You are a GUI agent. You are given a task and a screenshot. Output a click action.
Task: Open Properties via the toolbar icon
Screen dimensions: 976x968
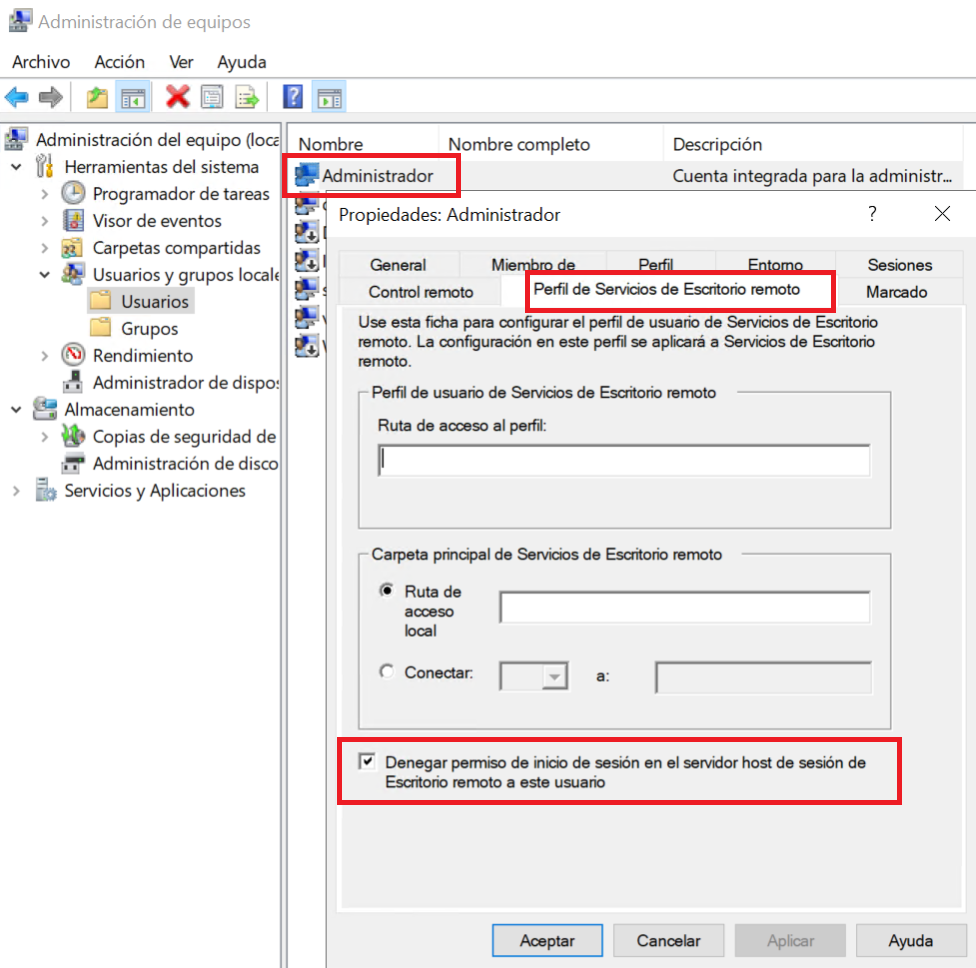click(211, 97)
